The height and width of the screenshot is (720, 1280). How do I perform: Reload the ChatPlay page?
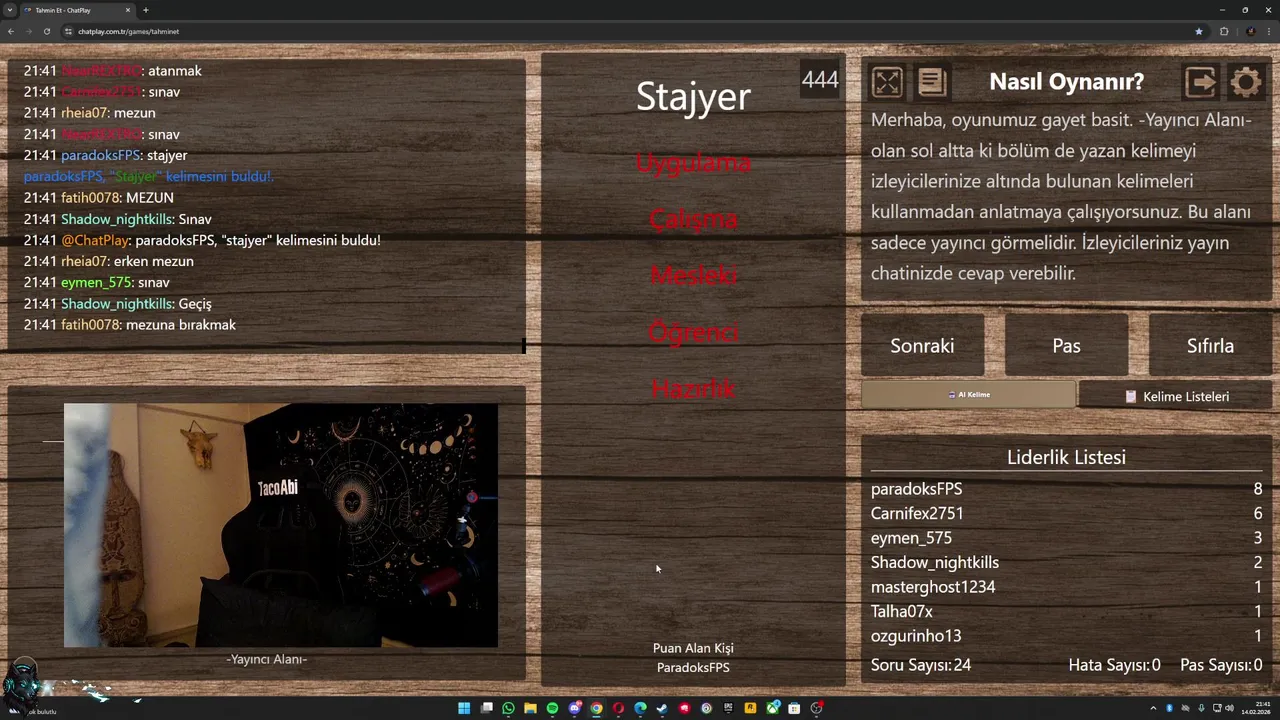click(47, 31)
